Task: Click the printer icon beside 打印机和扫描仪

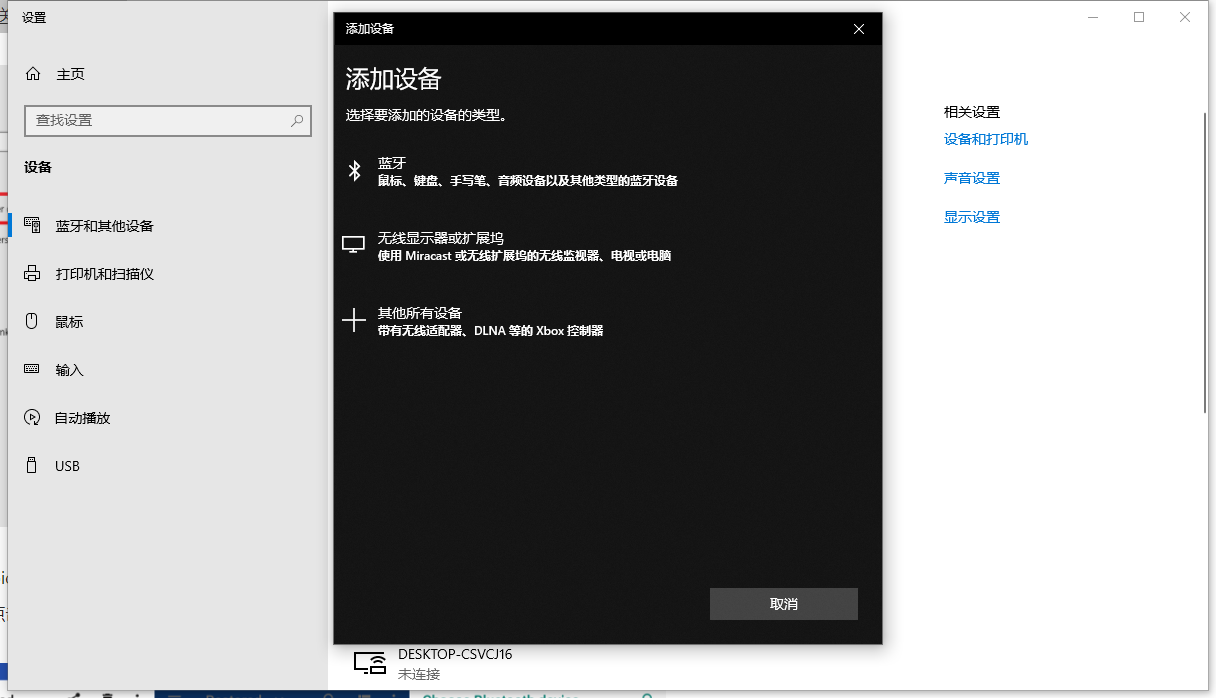Action: tap(33, 273)
